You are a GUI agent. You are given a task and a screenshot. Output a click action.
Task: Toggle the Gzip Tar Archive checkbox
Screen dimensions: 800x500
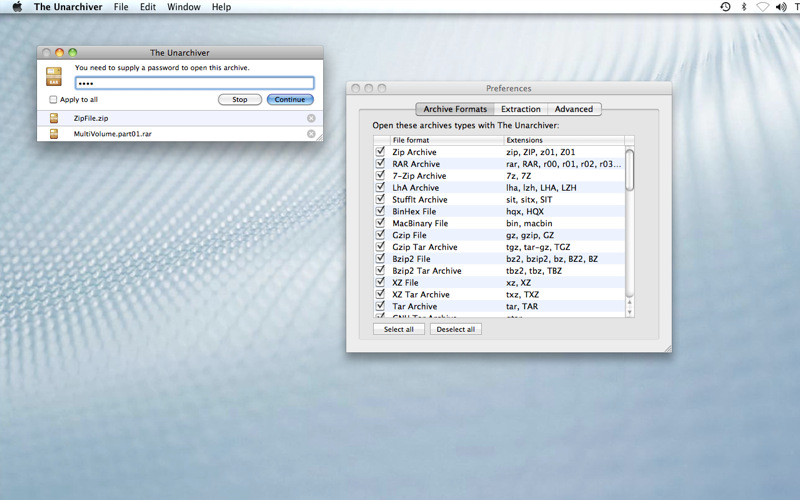(x=380, y=246)
